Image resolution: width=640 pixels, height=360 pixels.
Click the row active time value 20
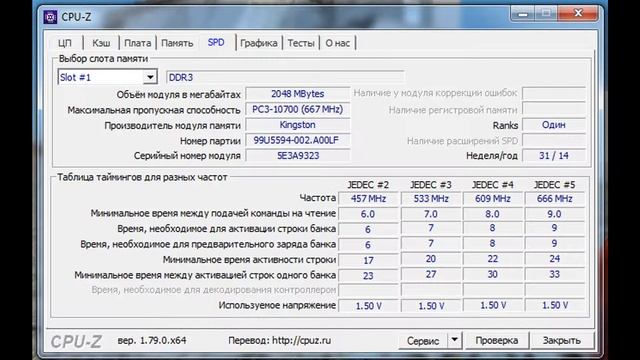coord(431,259)
